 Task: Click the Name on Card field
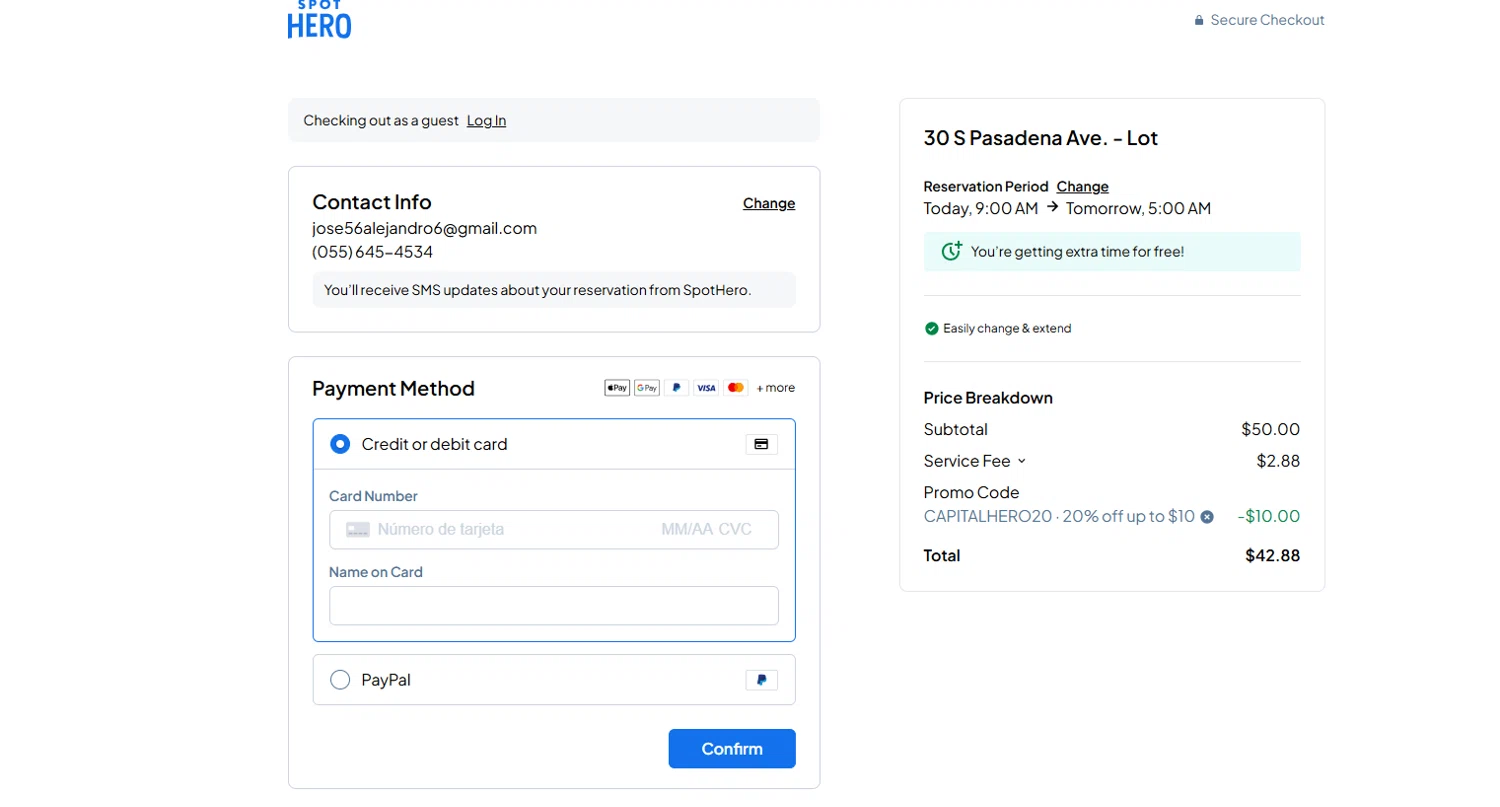coord(553,606)
